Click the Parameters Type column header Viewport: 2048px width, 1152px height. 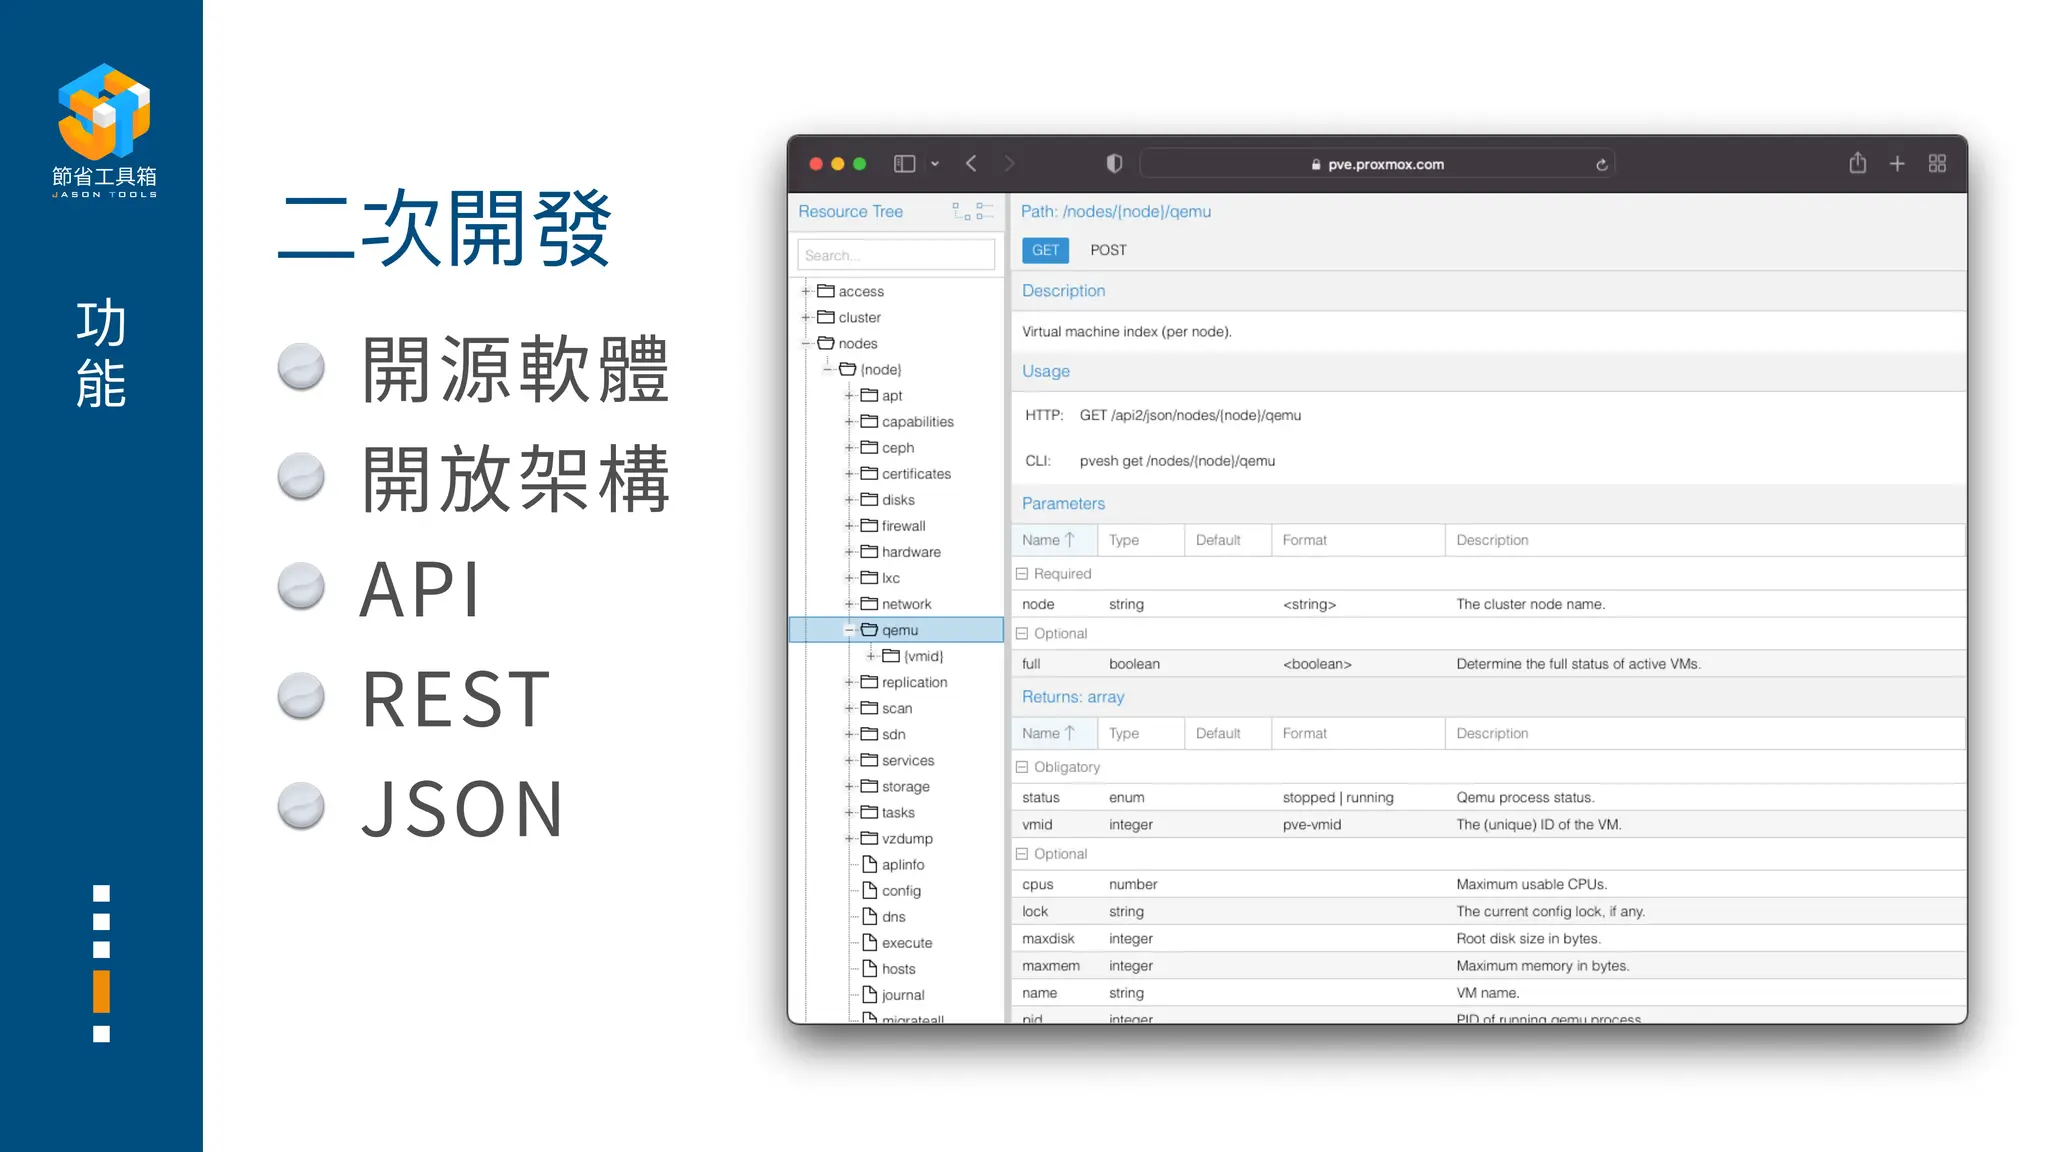coord(1141,540)
